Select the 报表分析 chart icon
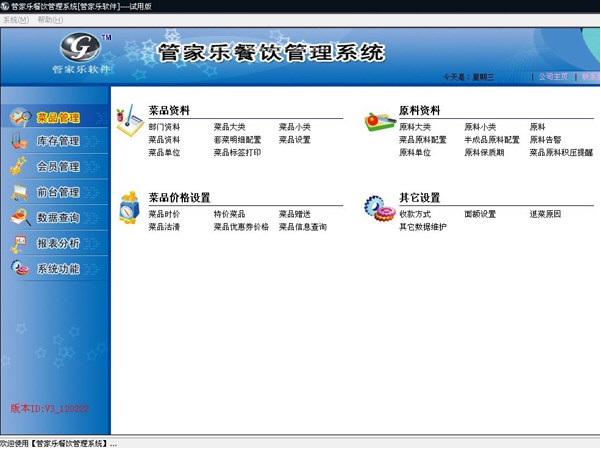601x449 pixels. [18, 243]
